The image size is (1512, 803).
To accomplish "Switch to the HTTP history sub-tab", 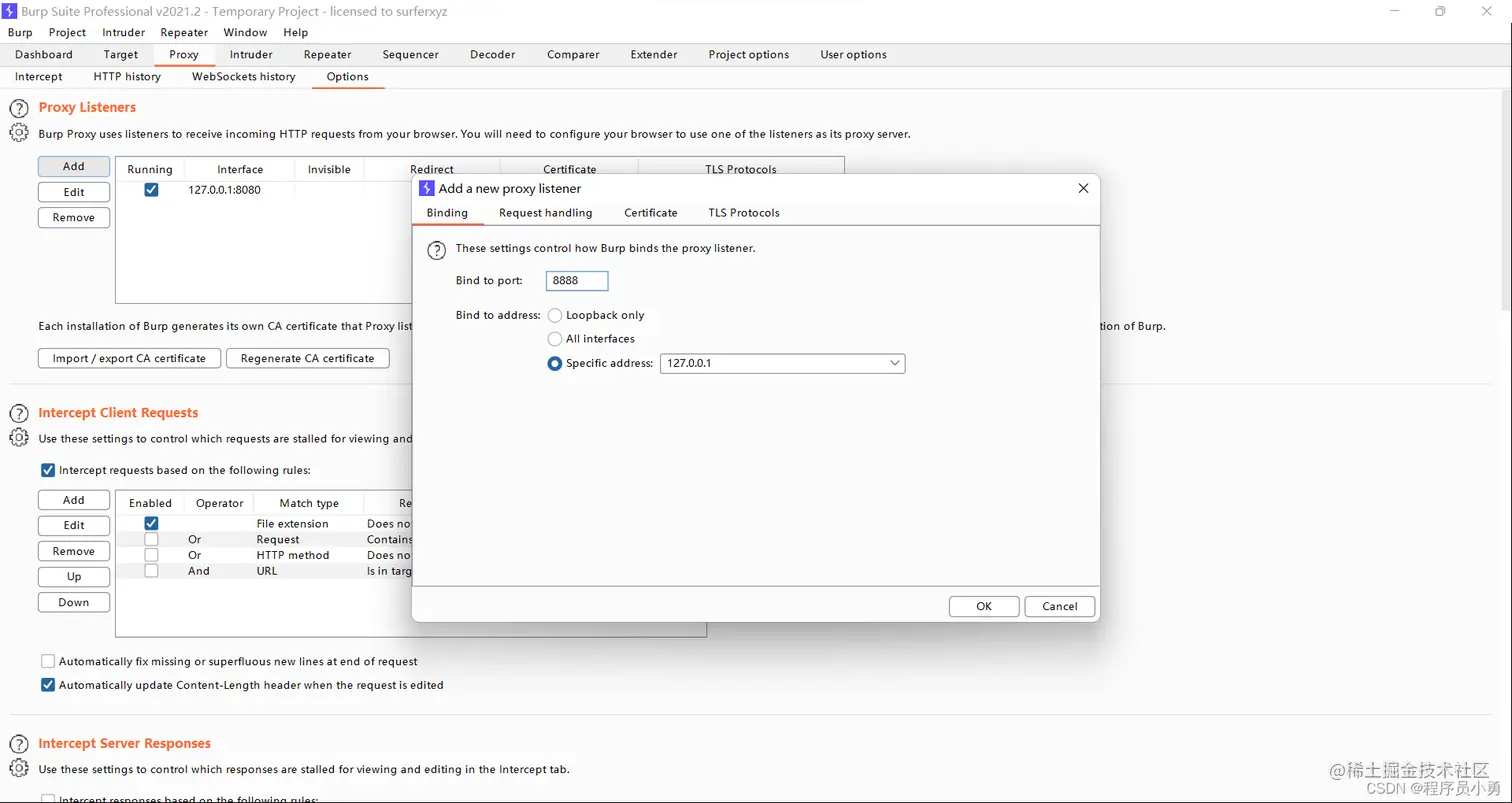I will (127, 77).
